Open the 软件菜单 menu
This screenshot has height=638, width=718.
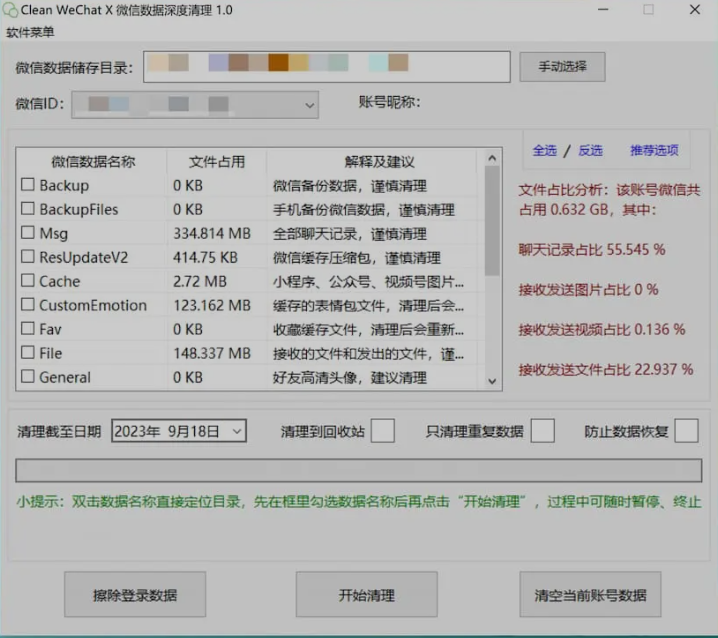[x=30, y=32]
